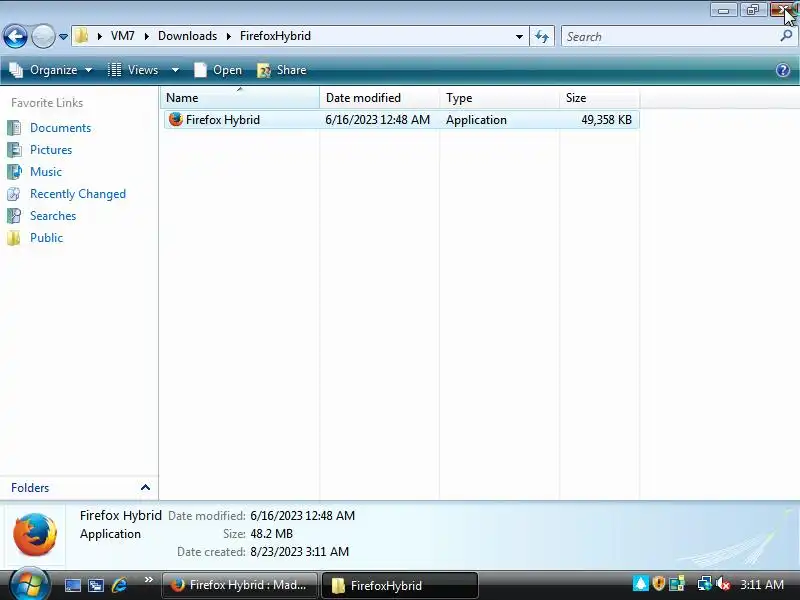Image resolution: width=800 pixels, height=600 pixels.
Task: Refresh the folder view
Action: tap(542, 37)
